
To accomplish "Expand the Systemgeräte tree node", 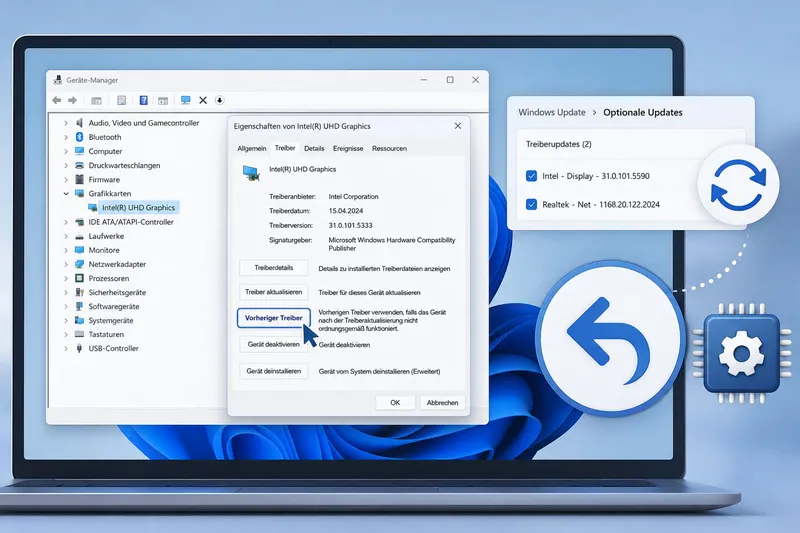I will 66,320.
